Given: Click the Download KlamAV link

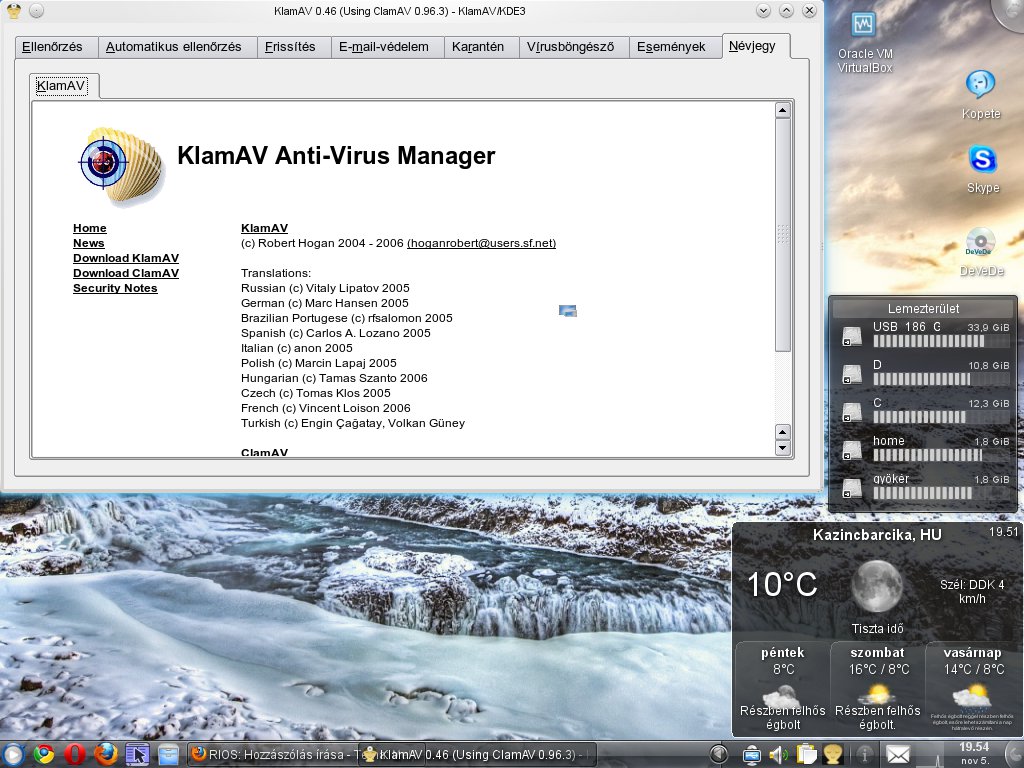Looking at the screenshot, I should 126,258.
